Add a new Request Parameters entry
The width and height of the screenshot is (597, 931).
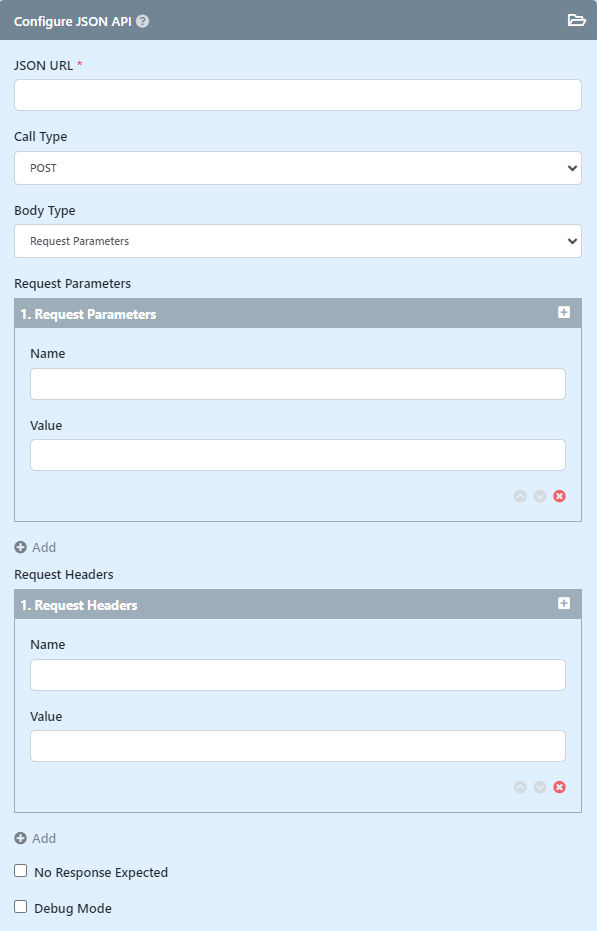(x=35, y=547)
